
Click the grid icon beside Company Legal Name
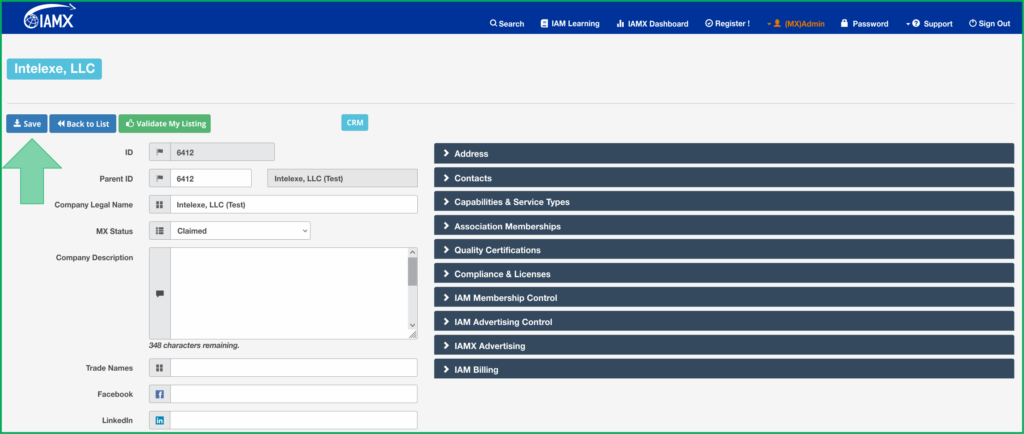tap(159, 204)
